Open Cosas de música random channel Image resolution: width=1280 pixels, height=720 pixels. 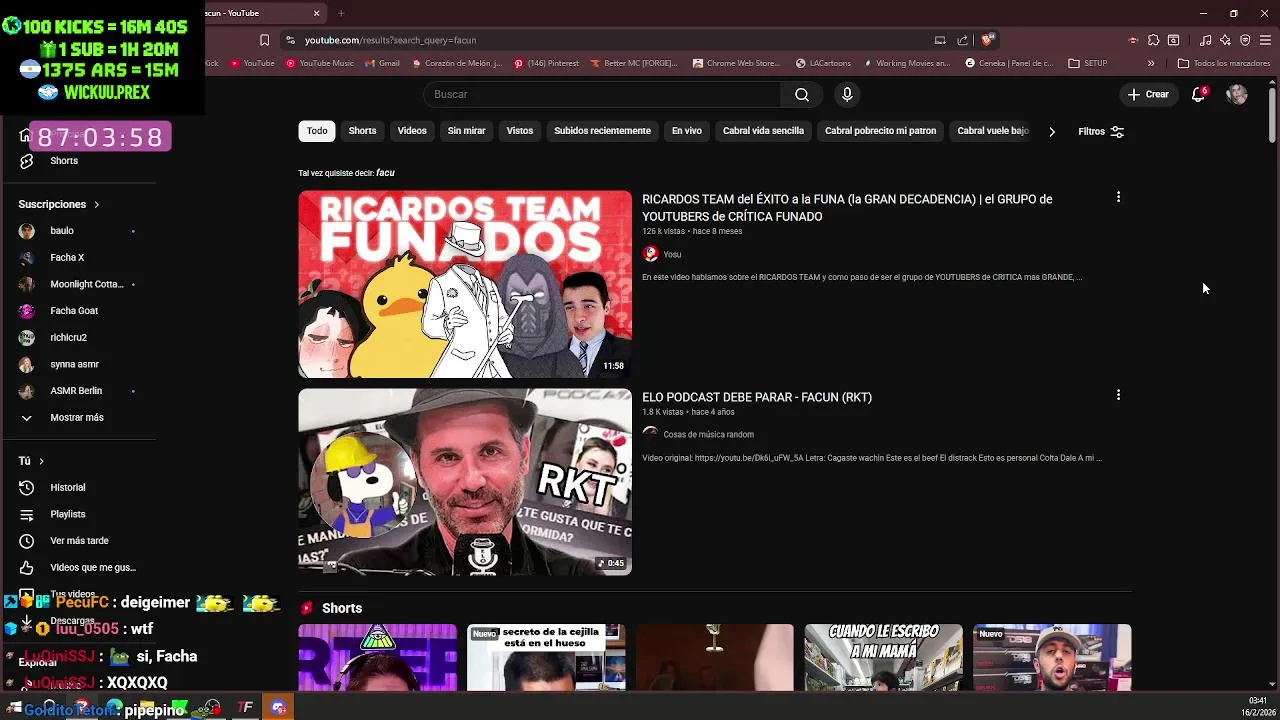pyautogui.click(x=708, y=434)
